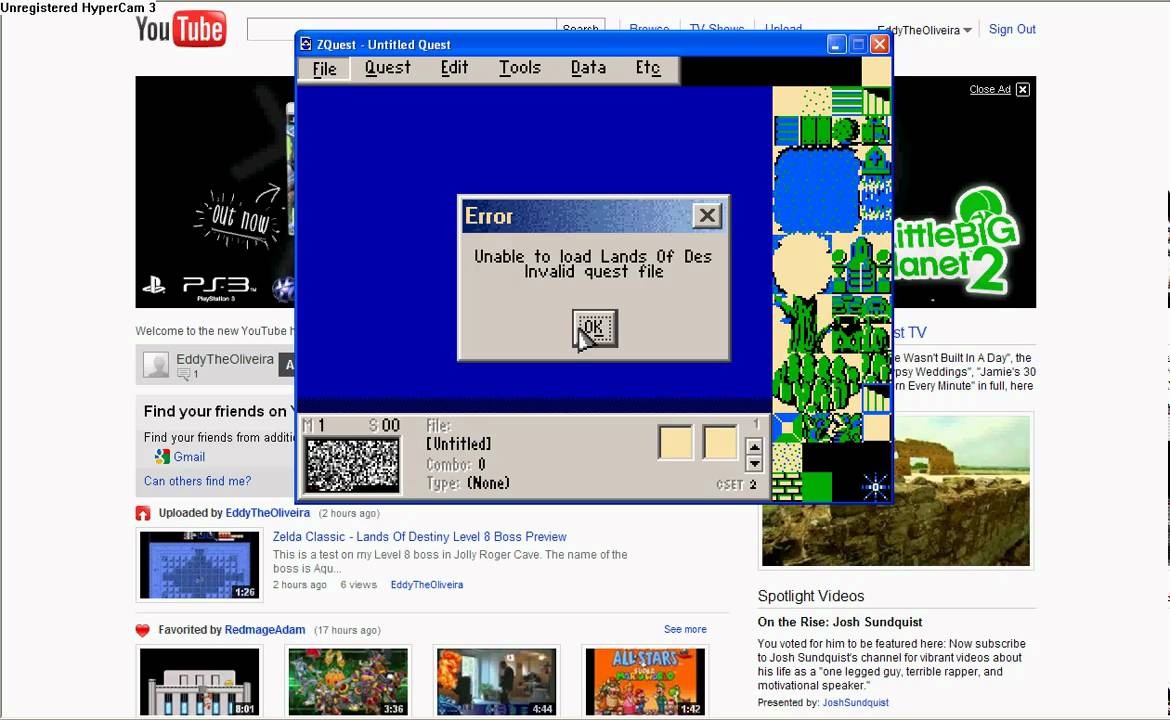Open the Edit menu in ZQuest
This screenshot has height=720, width=1170.
[x=454, y=68]
